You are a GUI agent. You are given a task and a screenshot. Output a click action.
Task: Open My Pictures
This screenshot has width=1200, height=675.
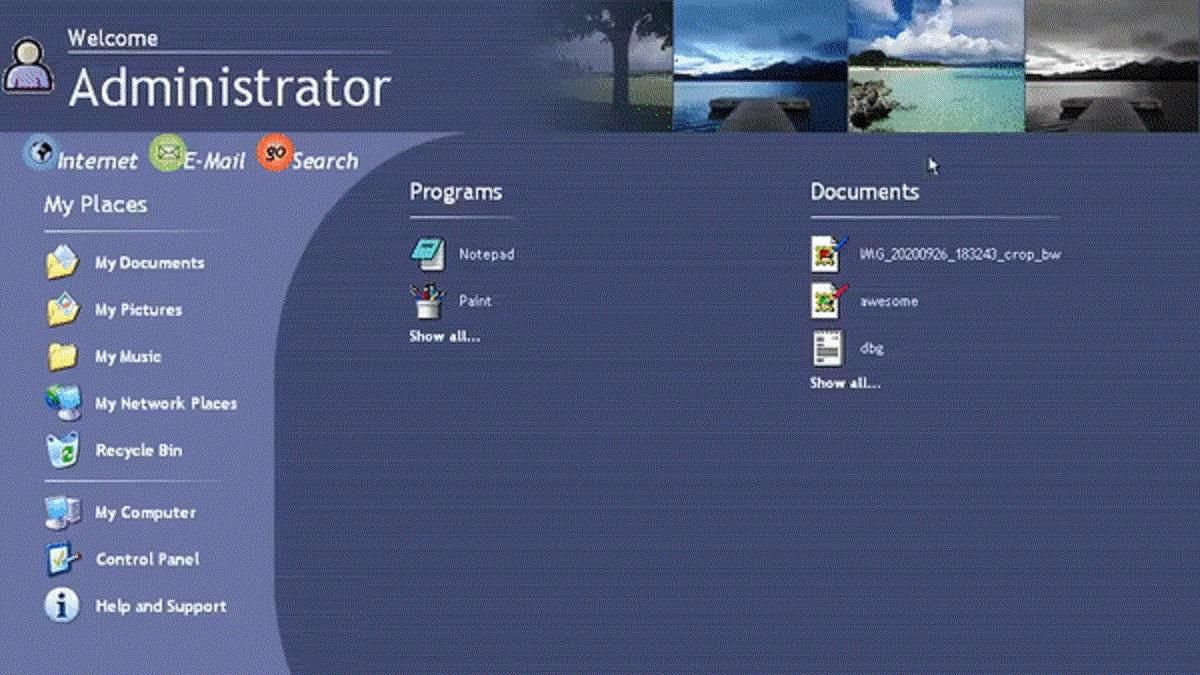(x=138, y=309)
